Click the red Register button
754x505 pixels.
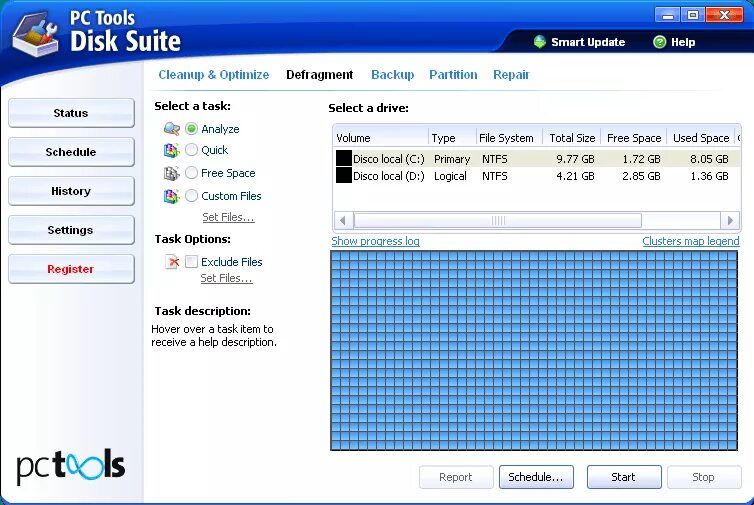tap(71, 269)
